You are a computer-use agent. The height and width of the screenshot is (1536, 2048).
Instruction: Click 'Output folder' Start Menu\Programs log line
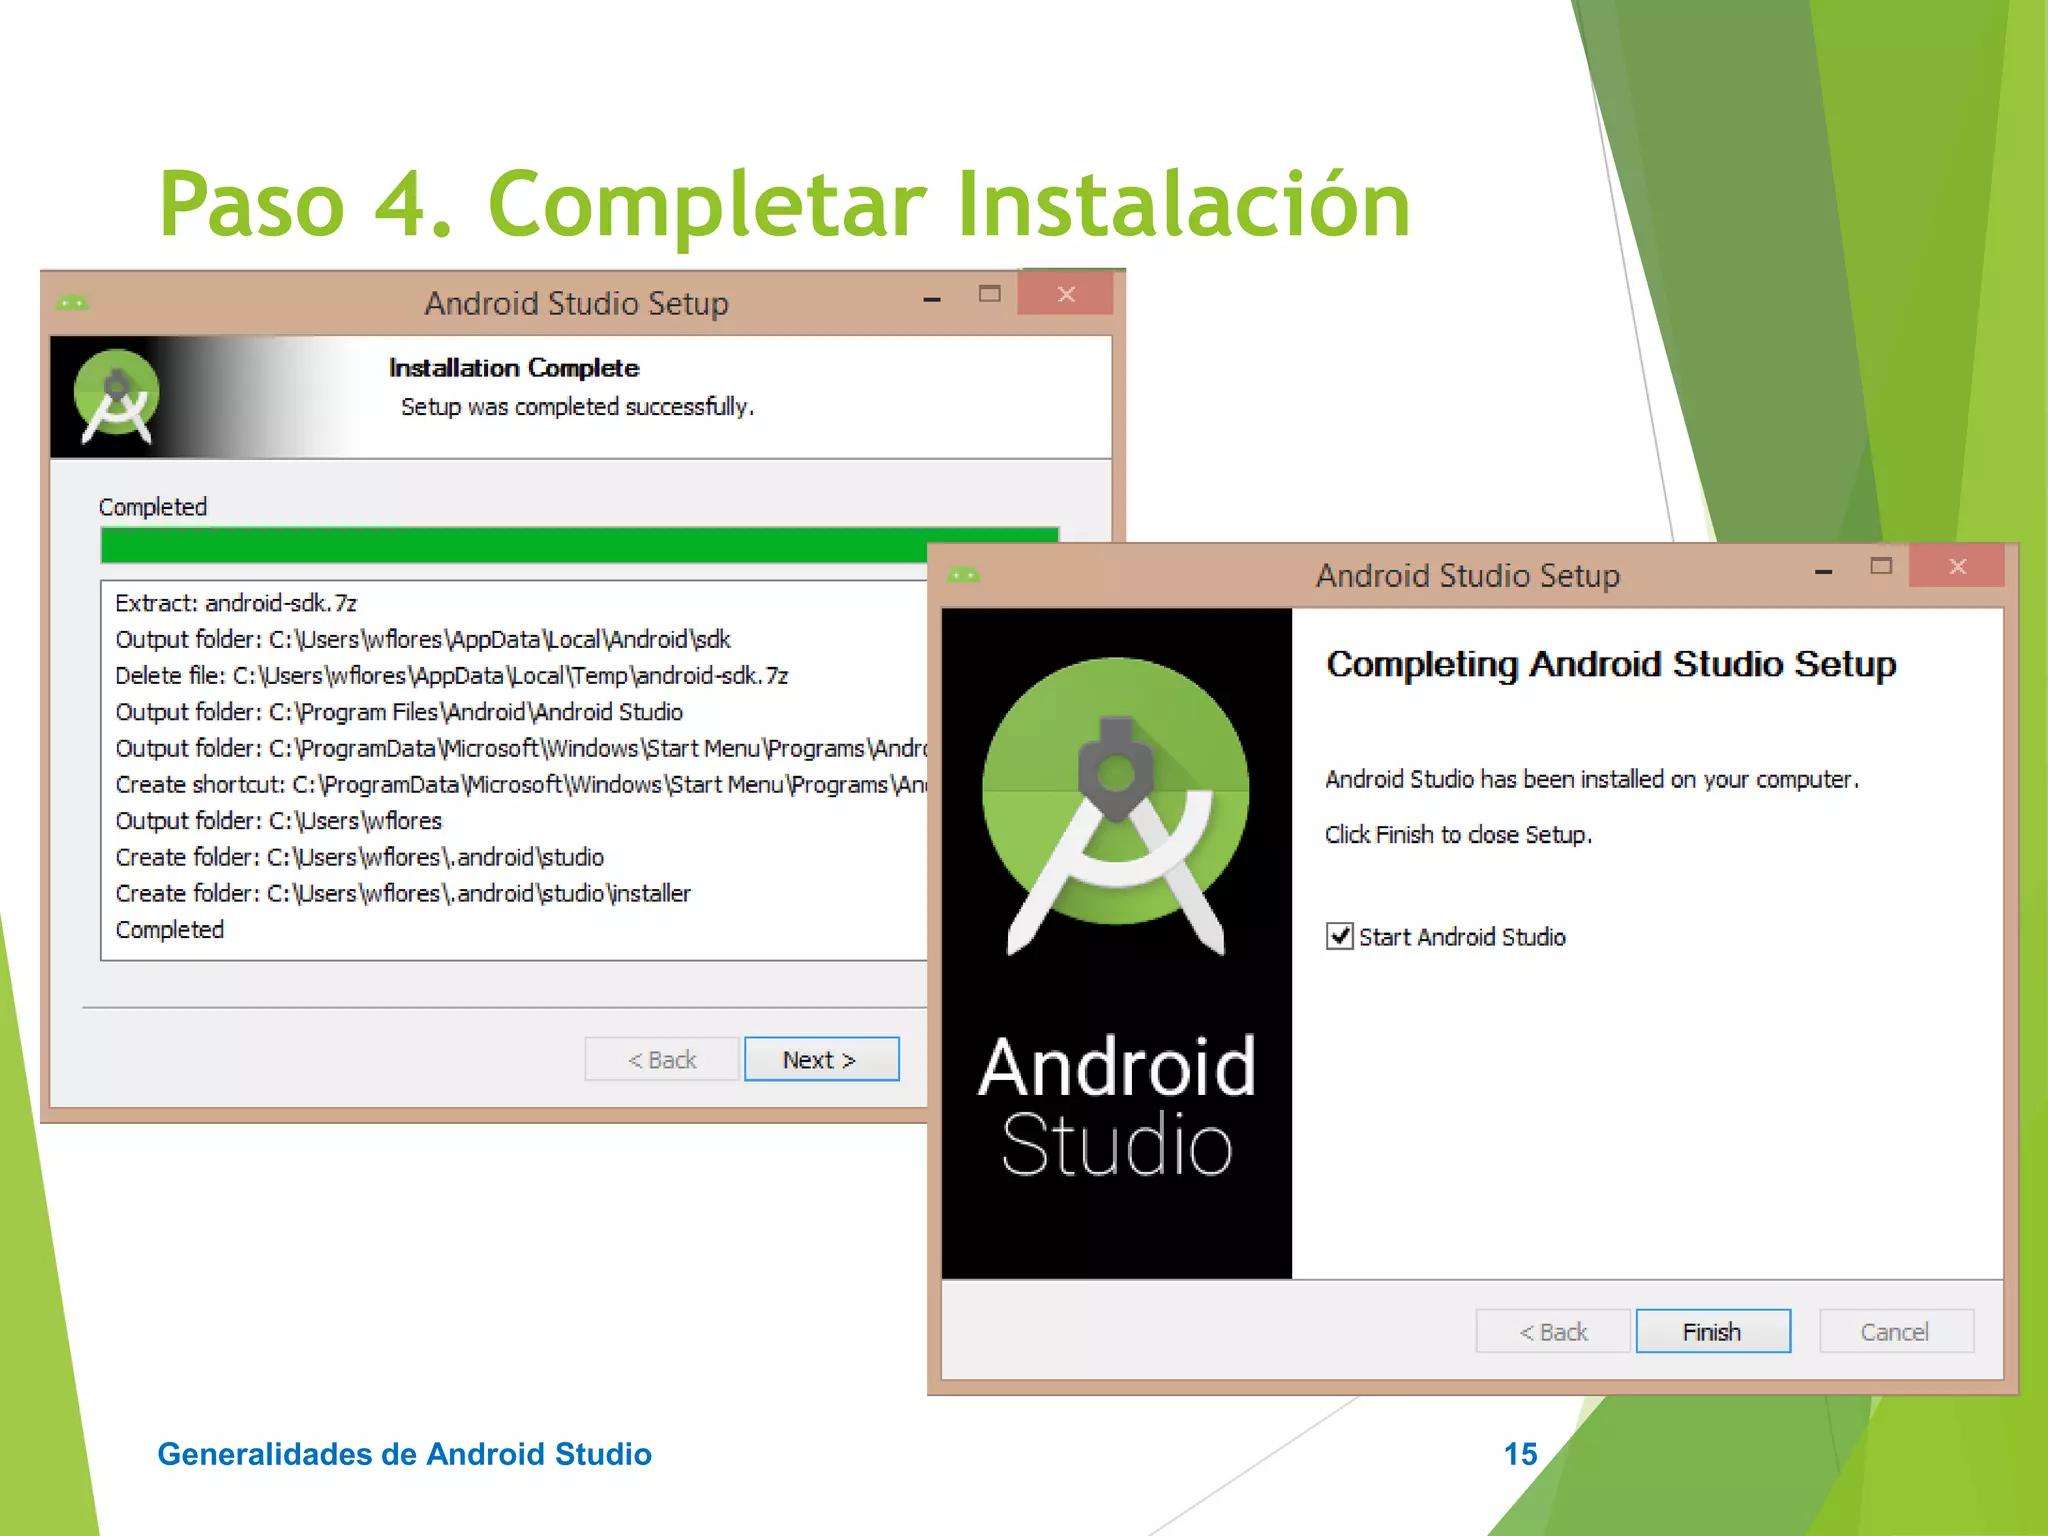pos(521,748)
